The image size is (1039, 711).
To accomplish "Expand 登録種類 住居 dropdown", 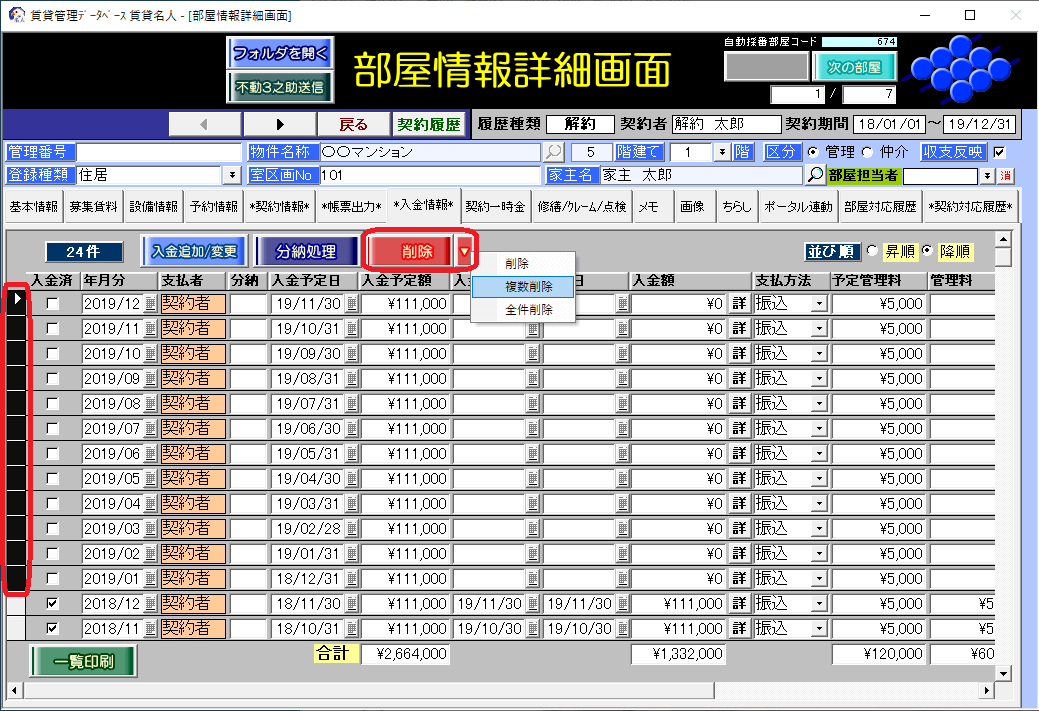I will click(233, 175).
